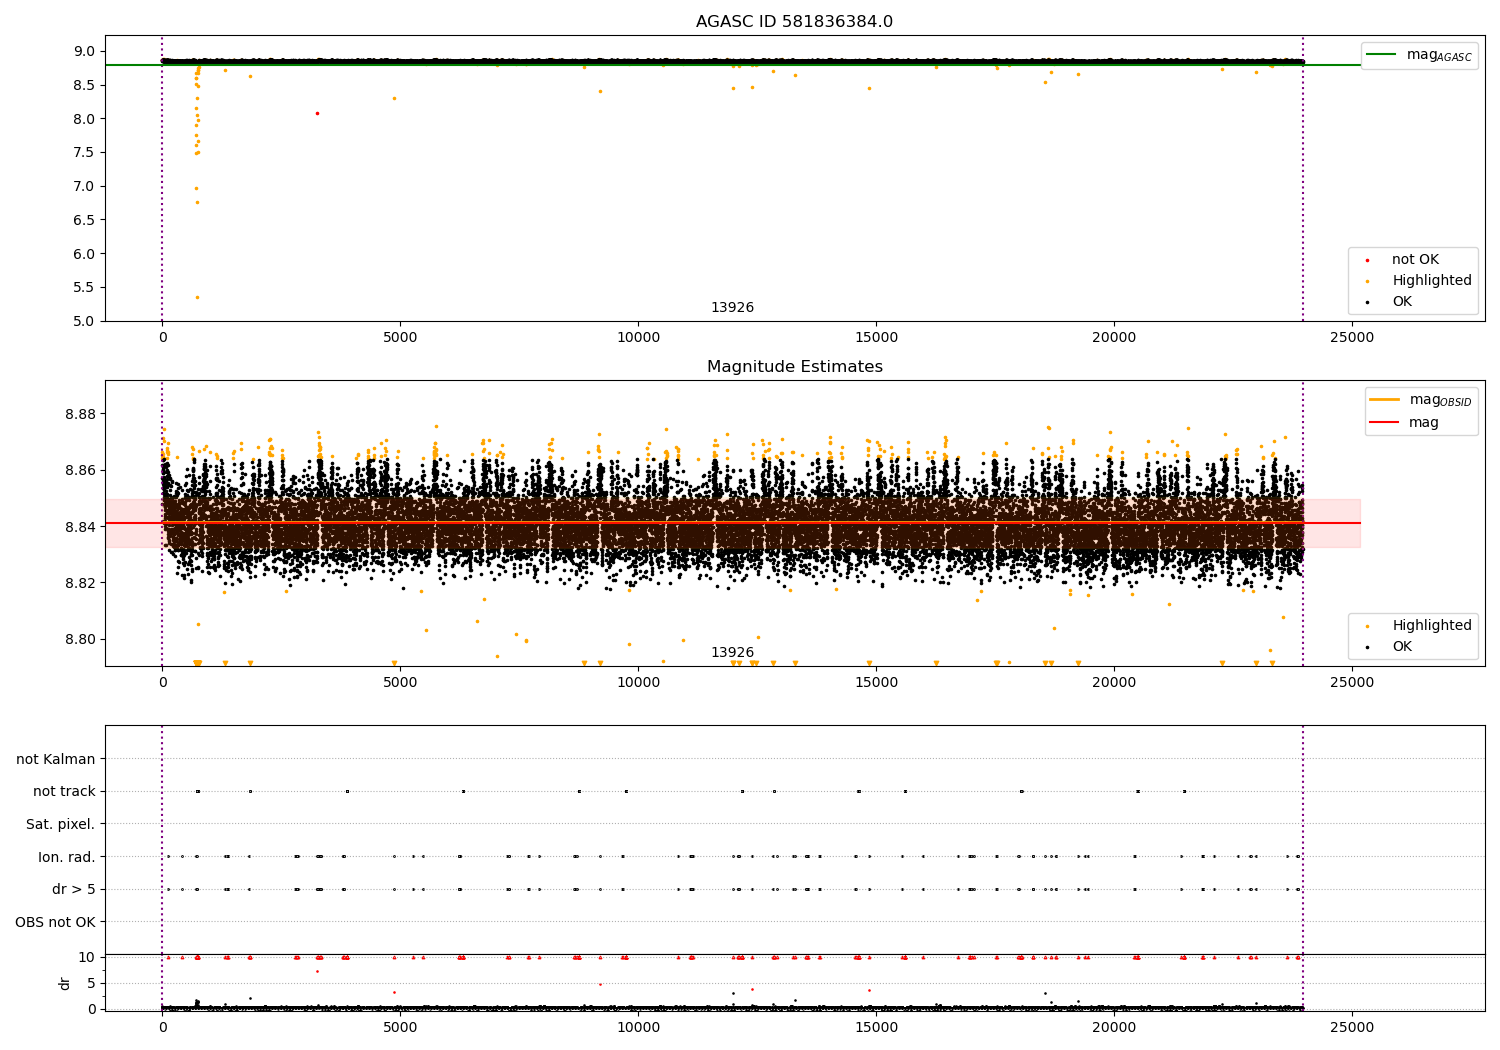Click the '25000' x-axis tick under the top plot
The width and height of the screenshot is (1500, 1050).
[x=1352, y=338]
